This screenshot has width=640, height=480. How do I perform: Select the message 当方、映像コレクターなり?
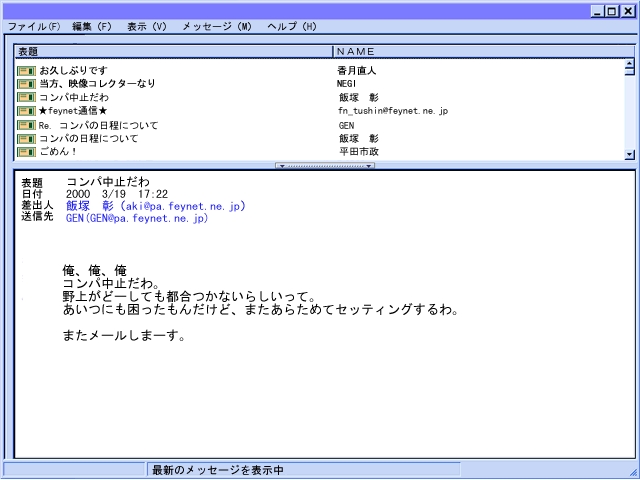[x=98, y=84]
